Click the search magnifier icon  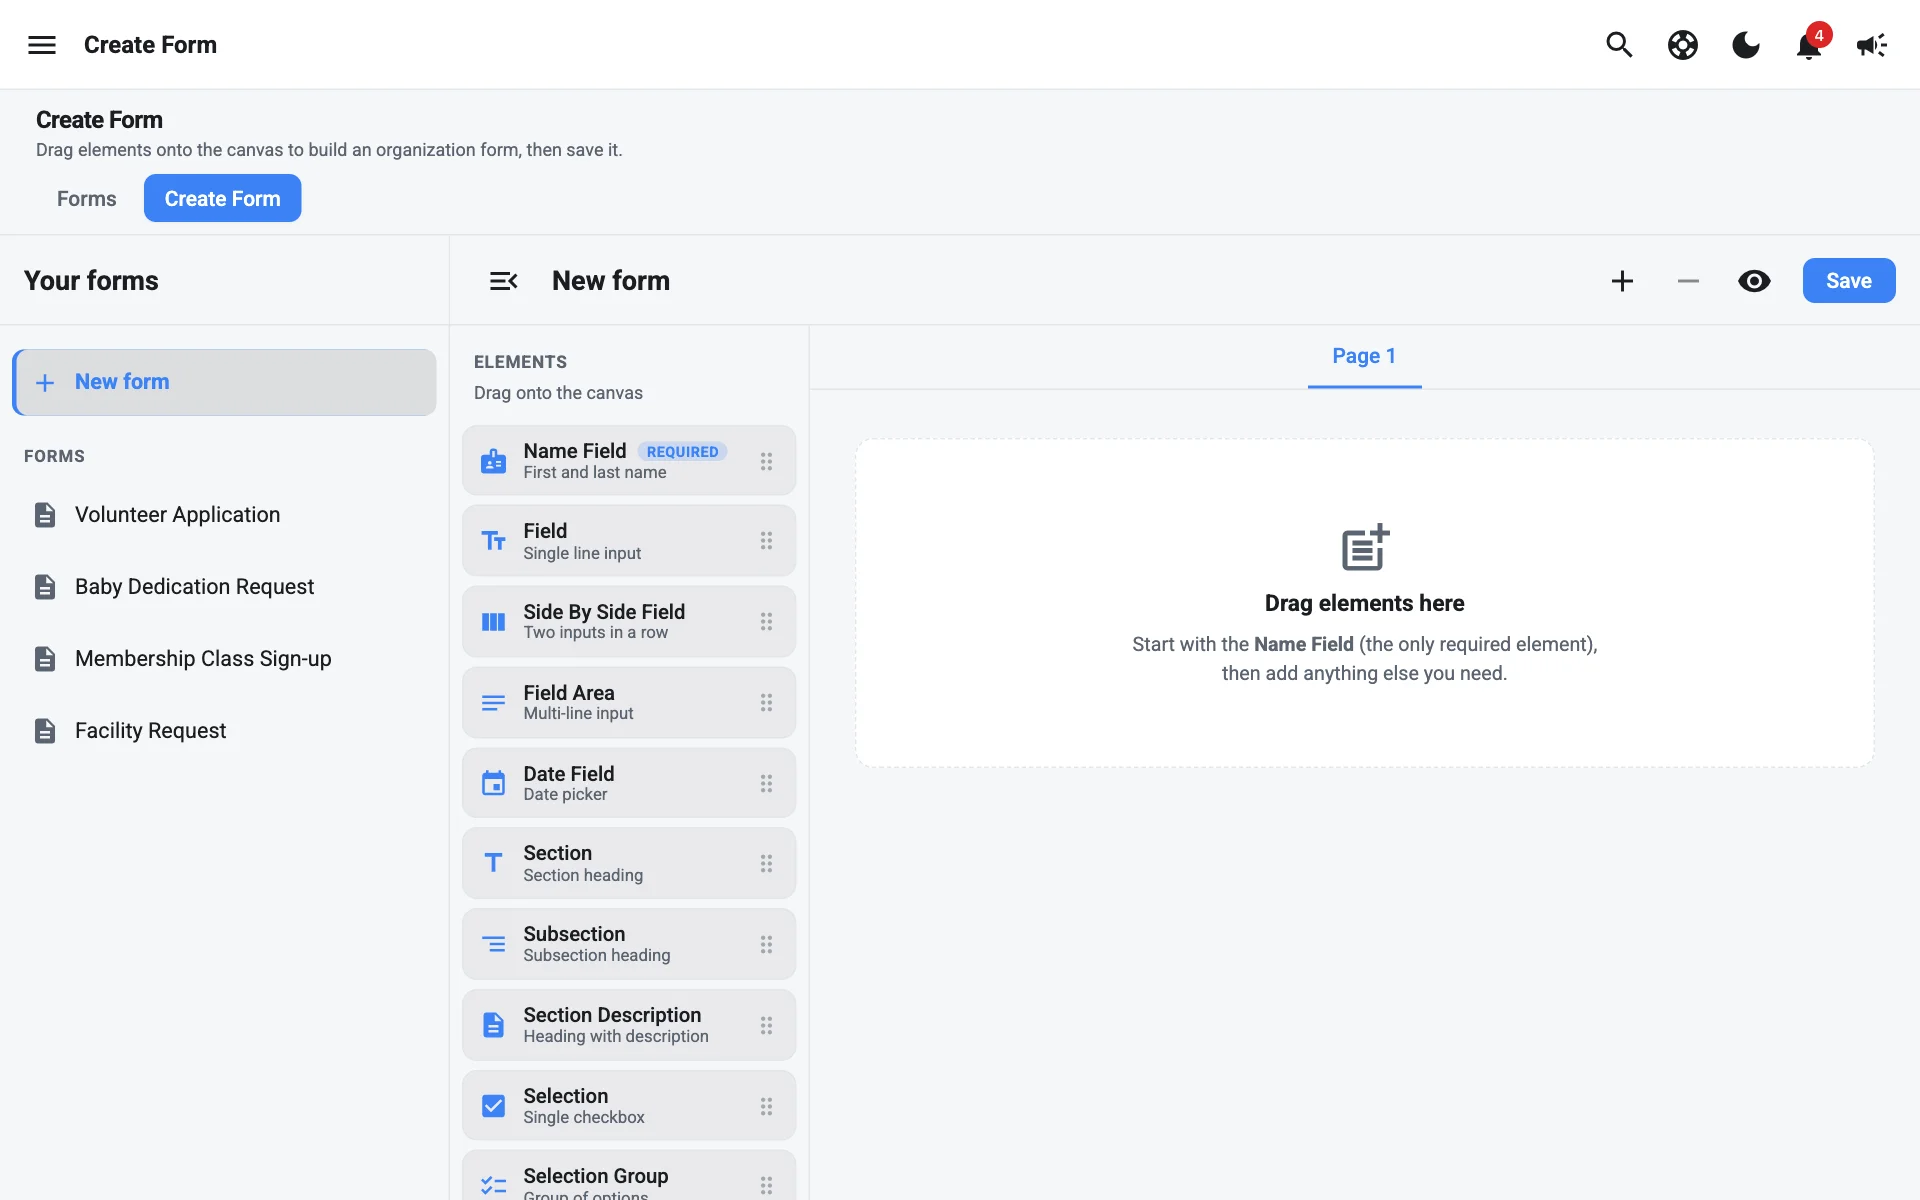pyautogui.click(x=1619, y=45)
